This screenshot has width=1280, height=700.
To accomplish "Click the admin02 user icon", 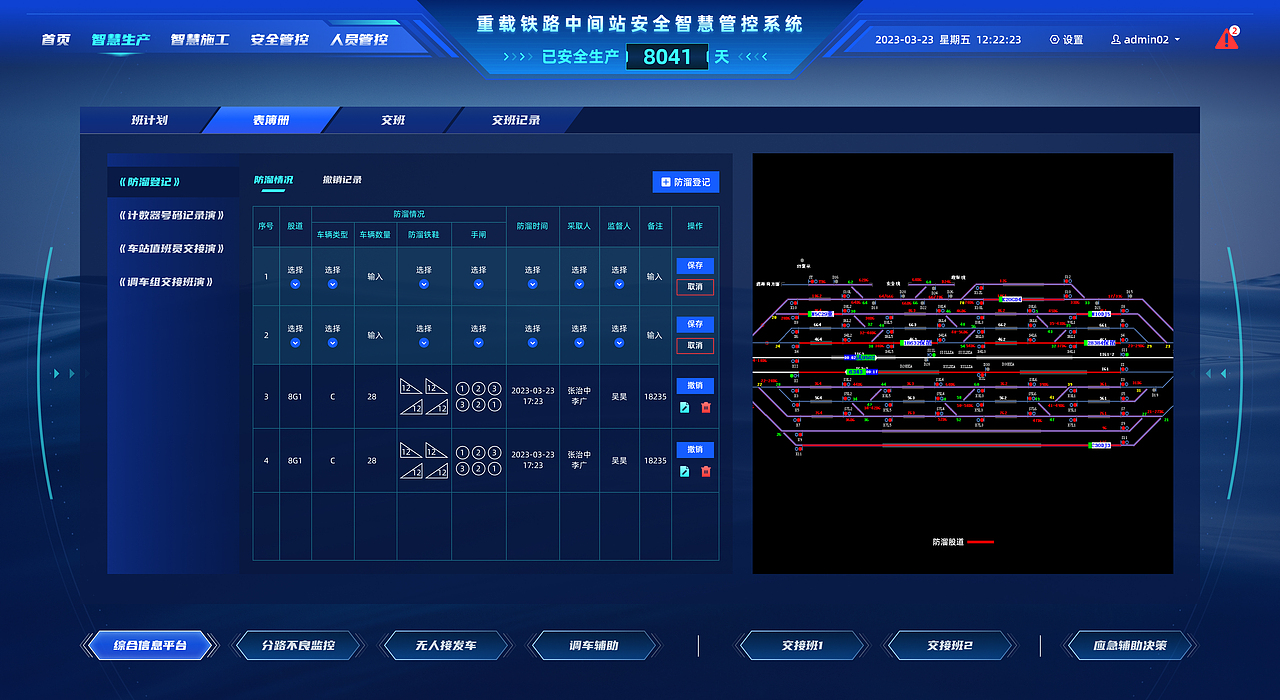I will [x=1116, y=40].
